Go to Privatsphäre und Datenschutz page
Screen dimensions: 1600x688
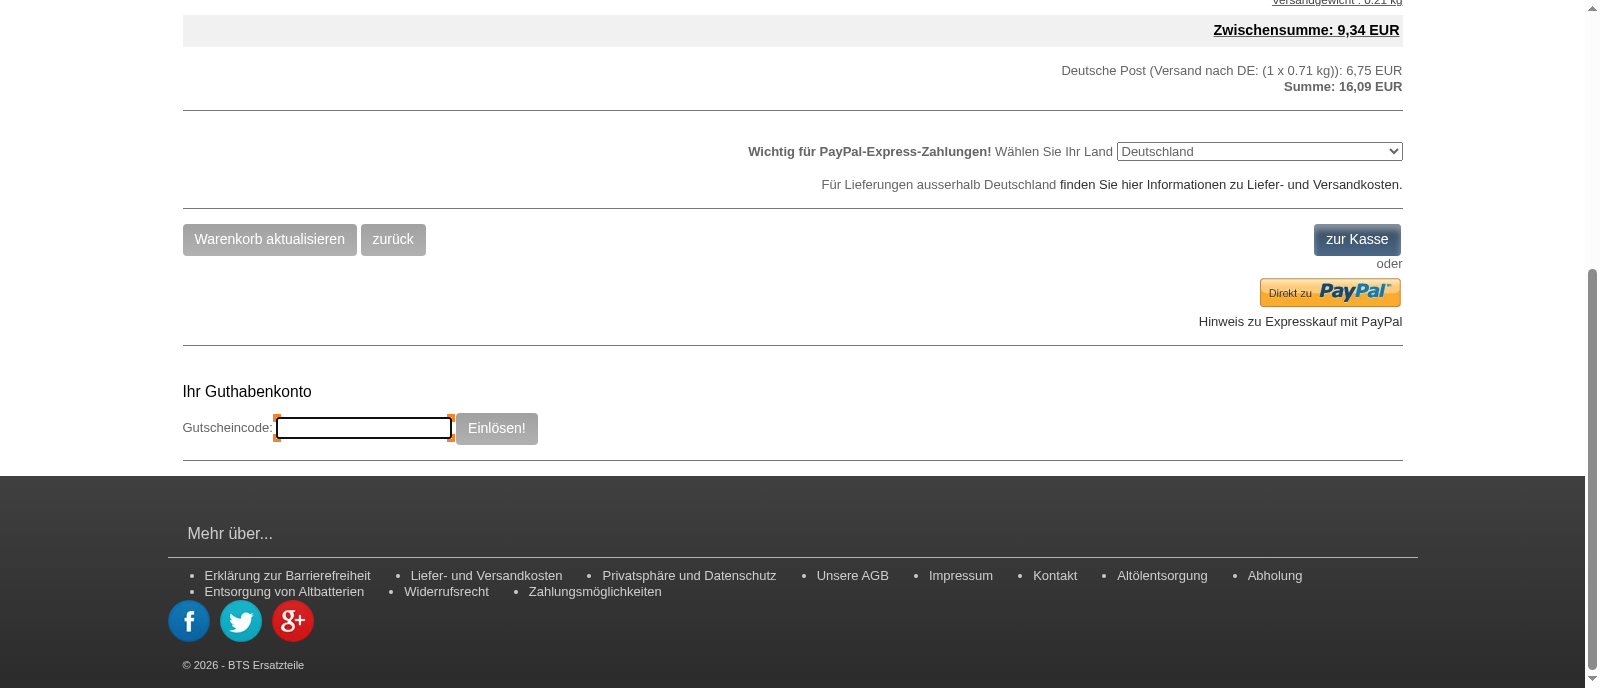click(x=689, y=576)
